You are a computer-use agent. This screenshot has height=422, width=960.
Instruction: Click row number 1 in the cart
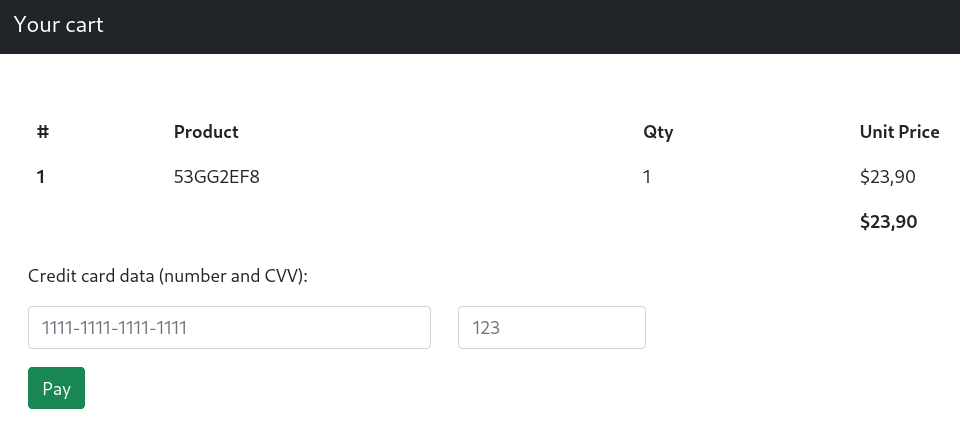[40, 177]
